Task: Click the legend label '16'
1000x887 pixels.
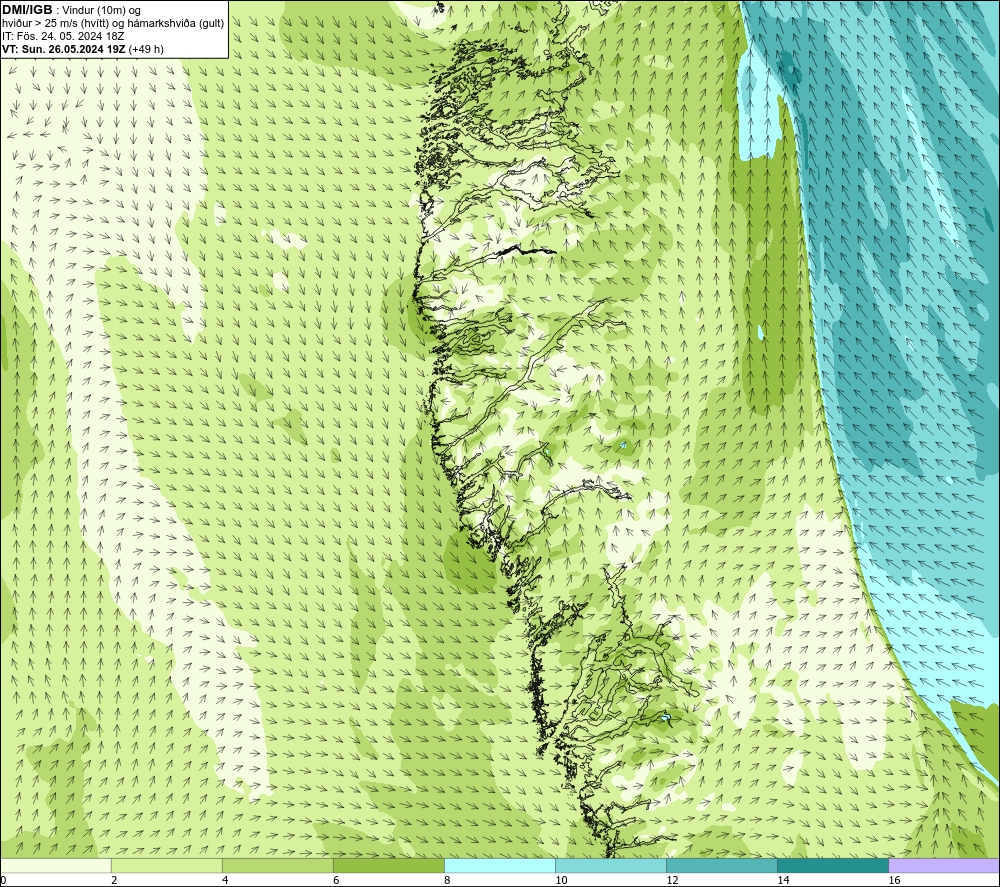Action: [x=894, y=880]
